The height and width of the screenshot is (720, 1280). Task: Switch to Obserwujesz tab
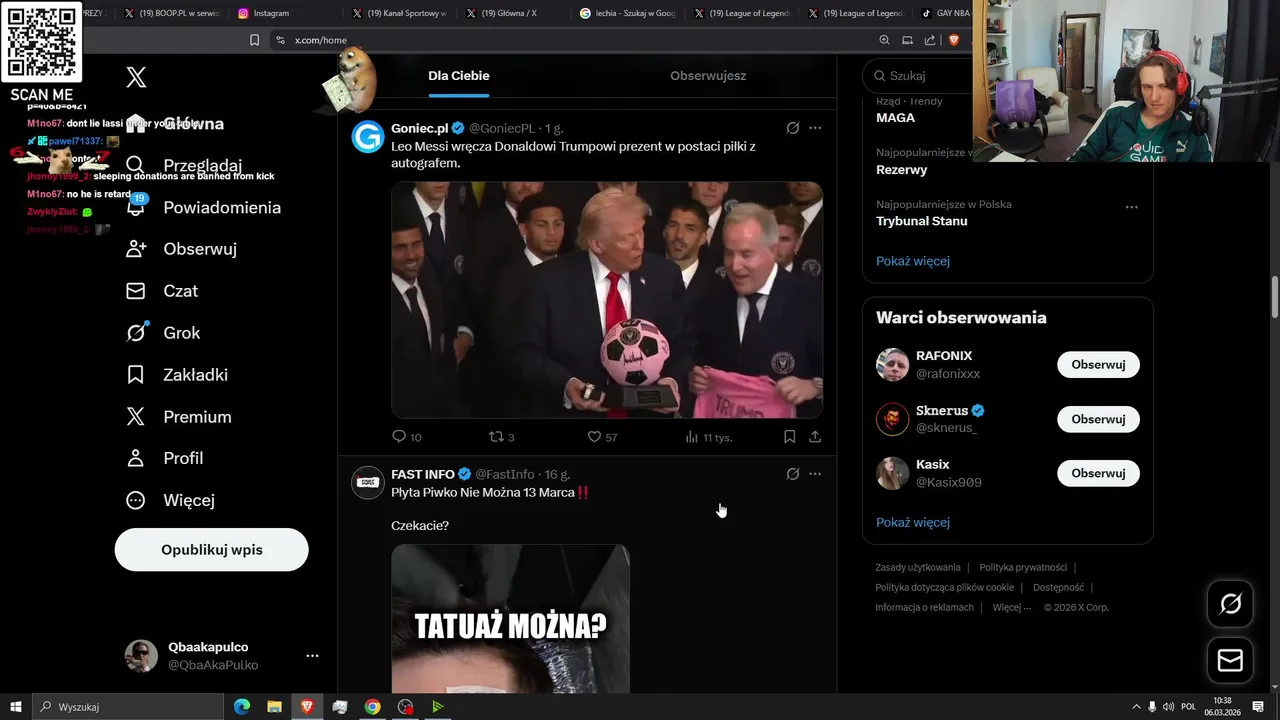(708, 76)
